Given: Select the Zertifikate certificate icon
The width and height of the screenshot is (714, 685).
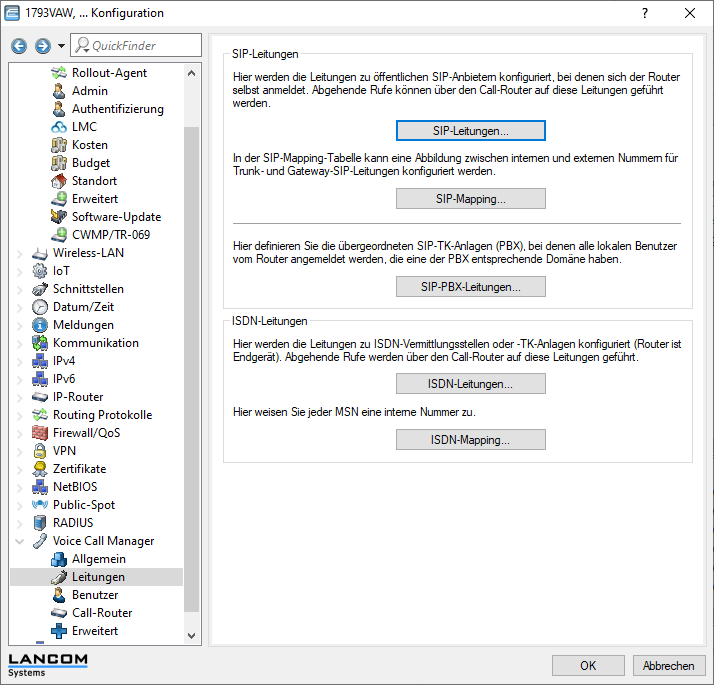Looking at the screenshot, I should point(40,469).
